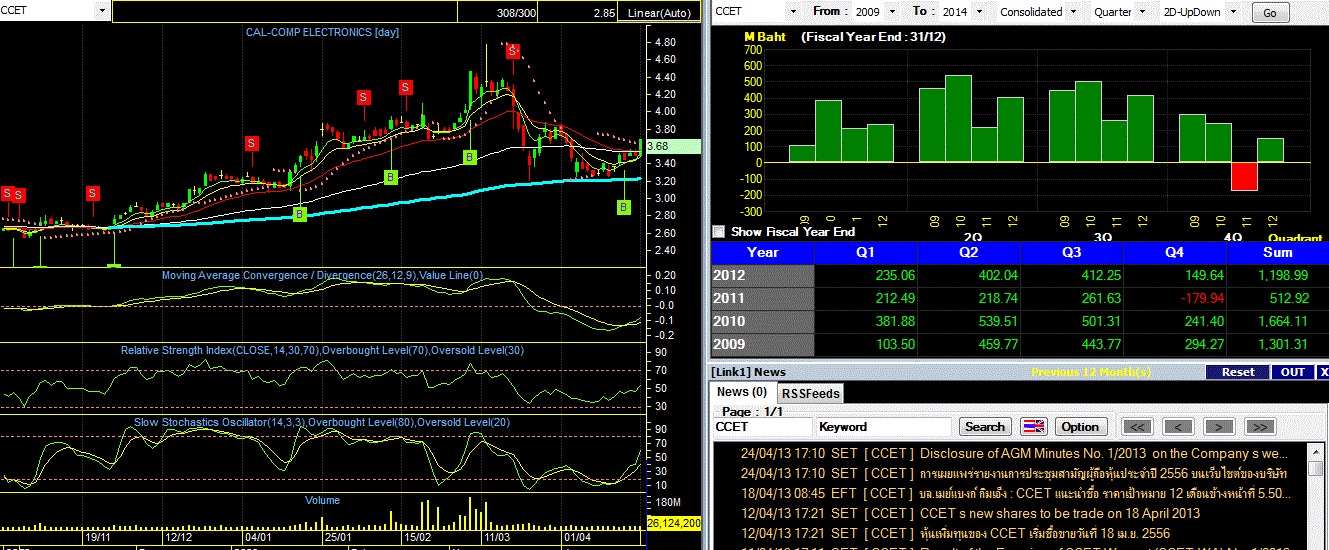Viewport: 1329px width, 550px height.
Task: Click the Keyword search field
Action: point(885,427)
